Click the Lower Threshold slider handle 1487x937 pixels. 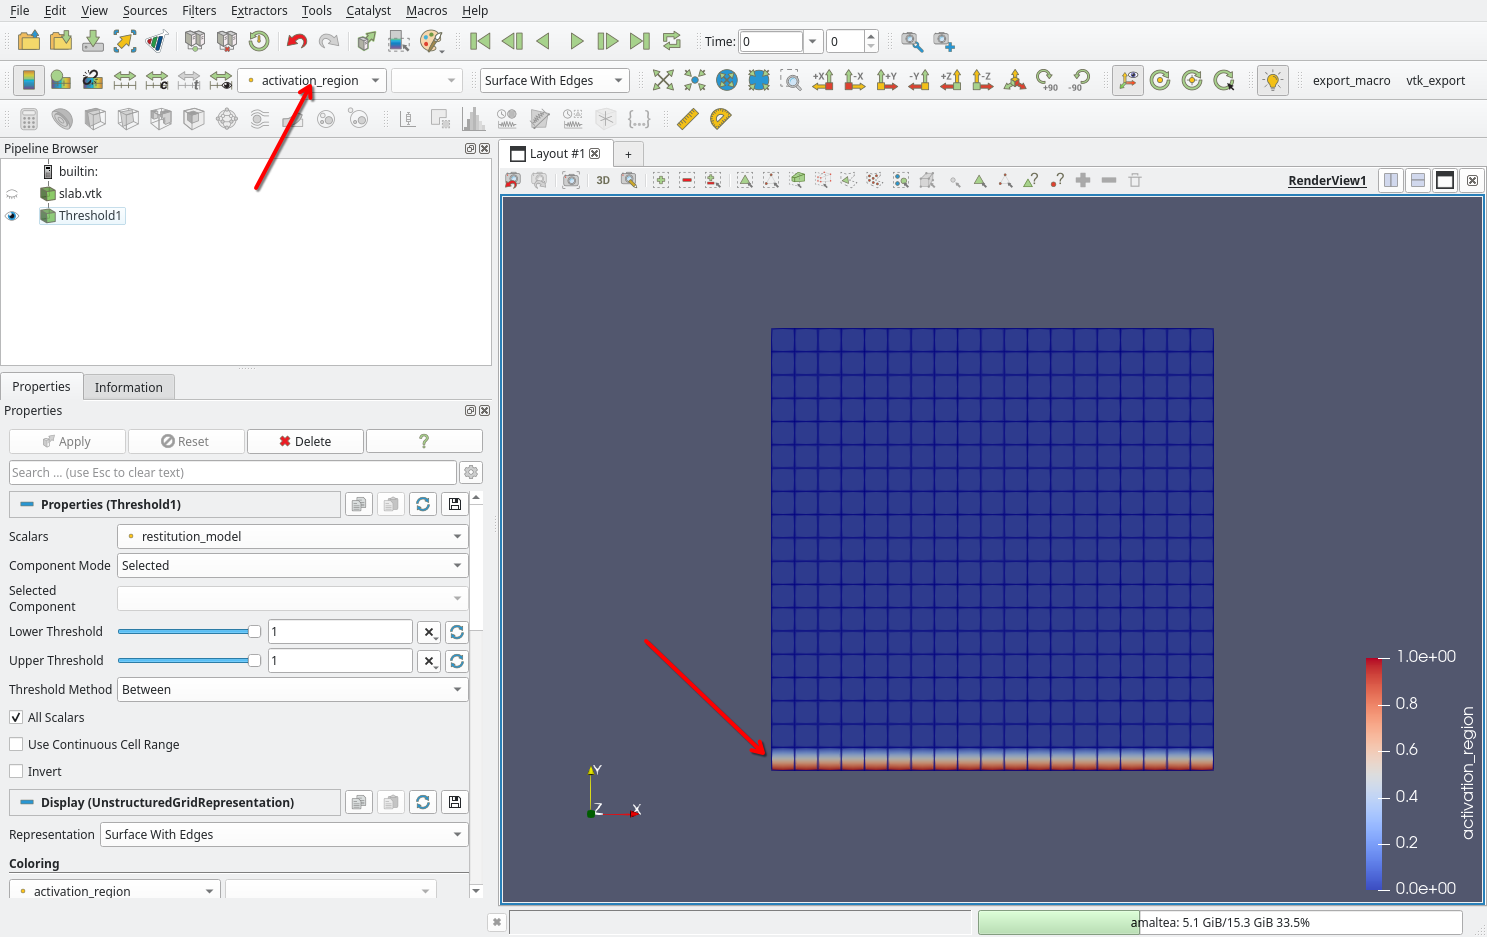254,631
